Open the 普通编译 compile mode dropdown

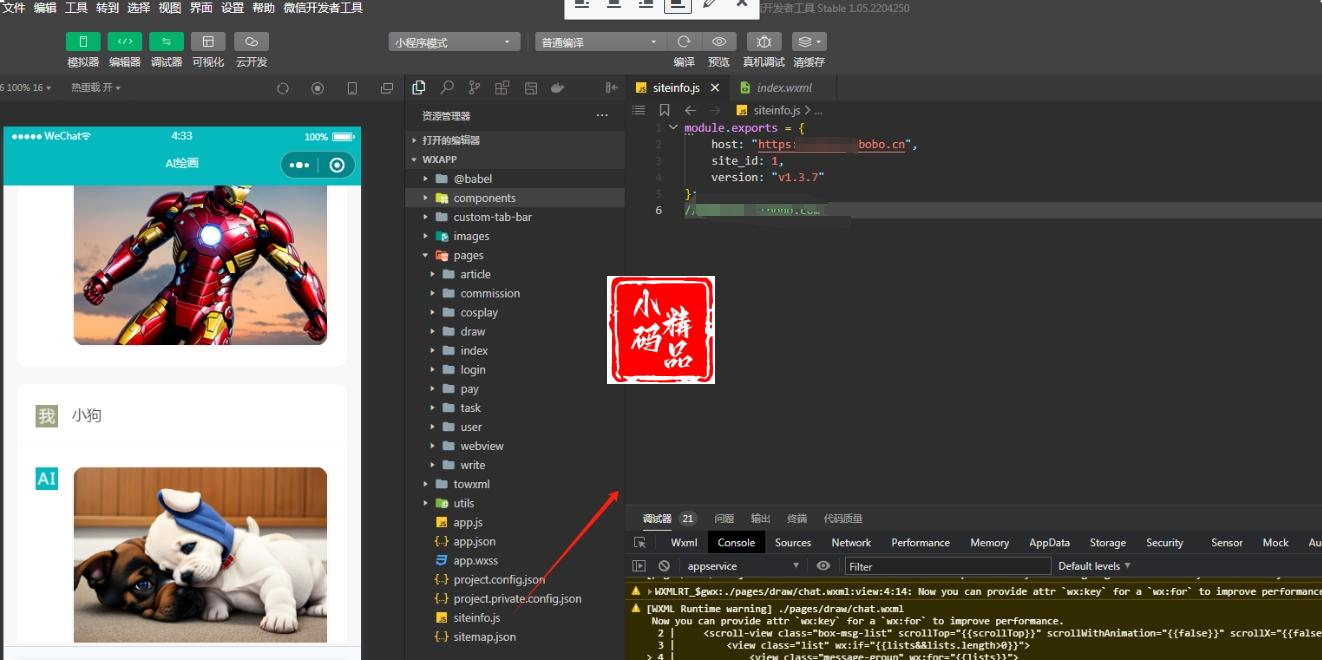(600, 42)
